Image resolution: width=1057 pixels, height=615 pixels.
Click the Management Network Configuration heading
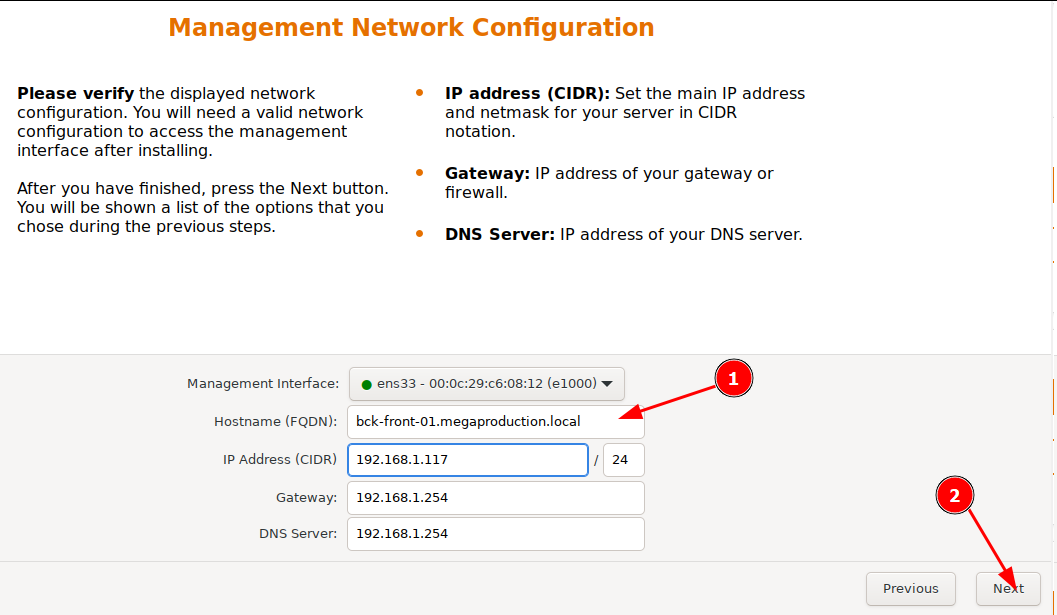tap(411, 27)
